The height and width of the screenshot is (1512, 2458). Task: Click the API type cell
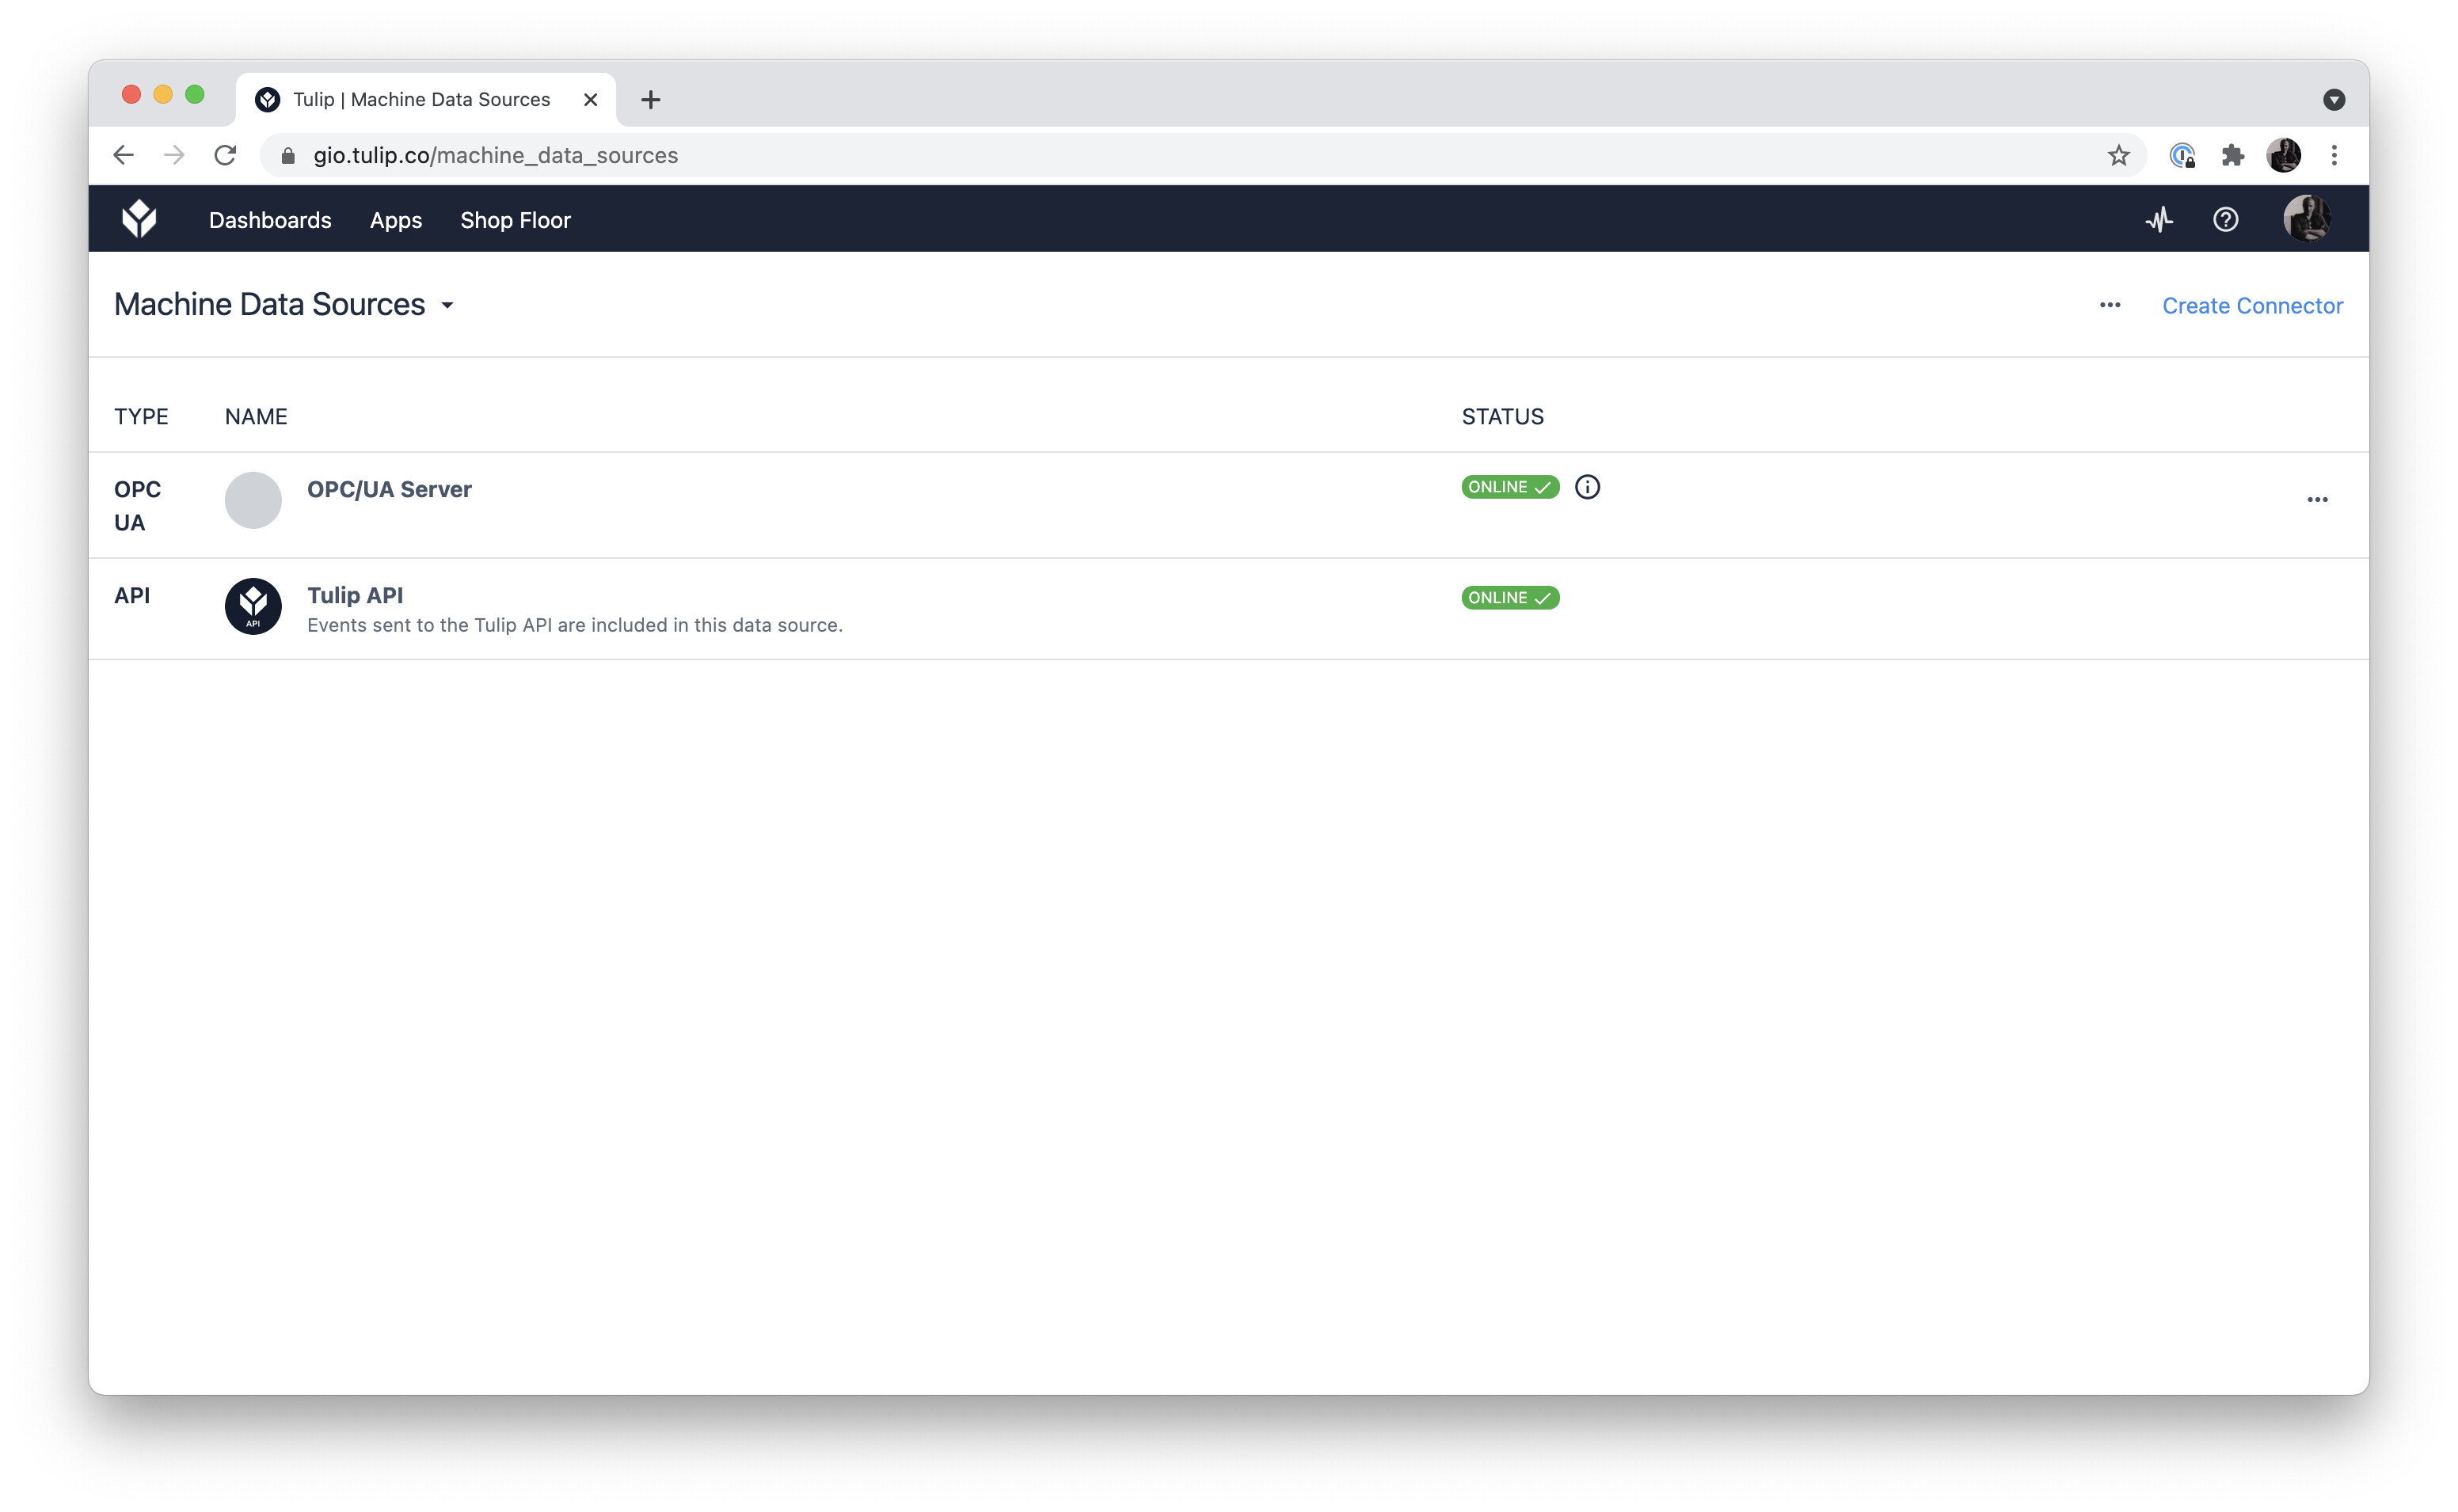tap(132, 595)
